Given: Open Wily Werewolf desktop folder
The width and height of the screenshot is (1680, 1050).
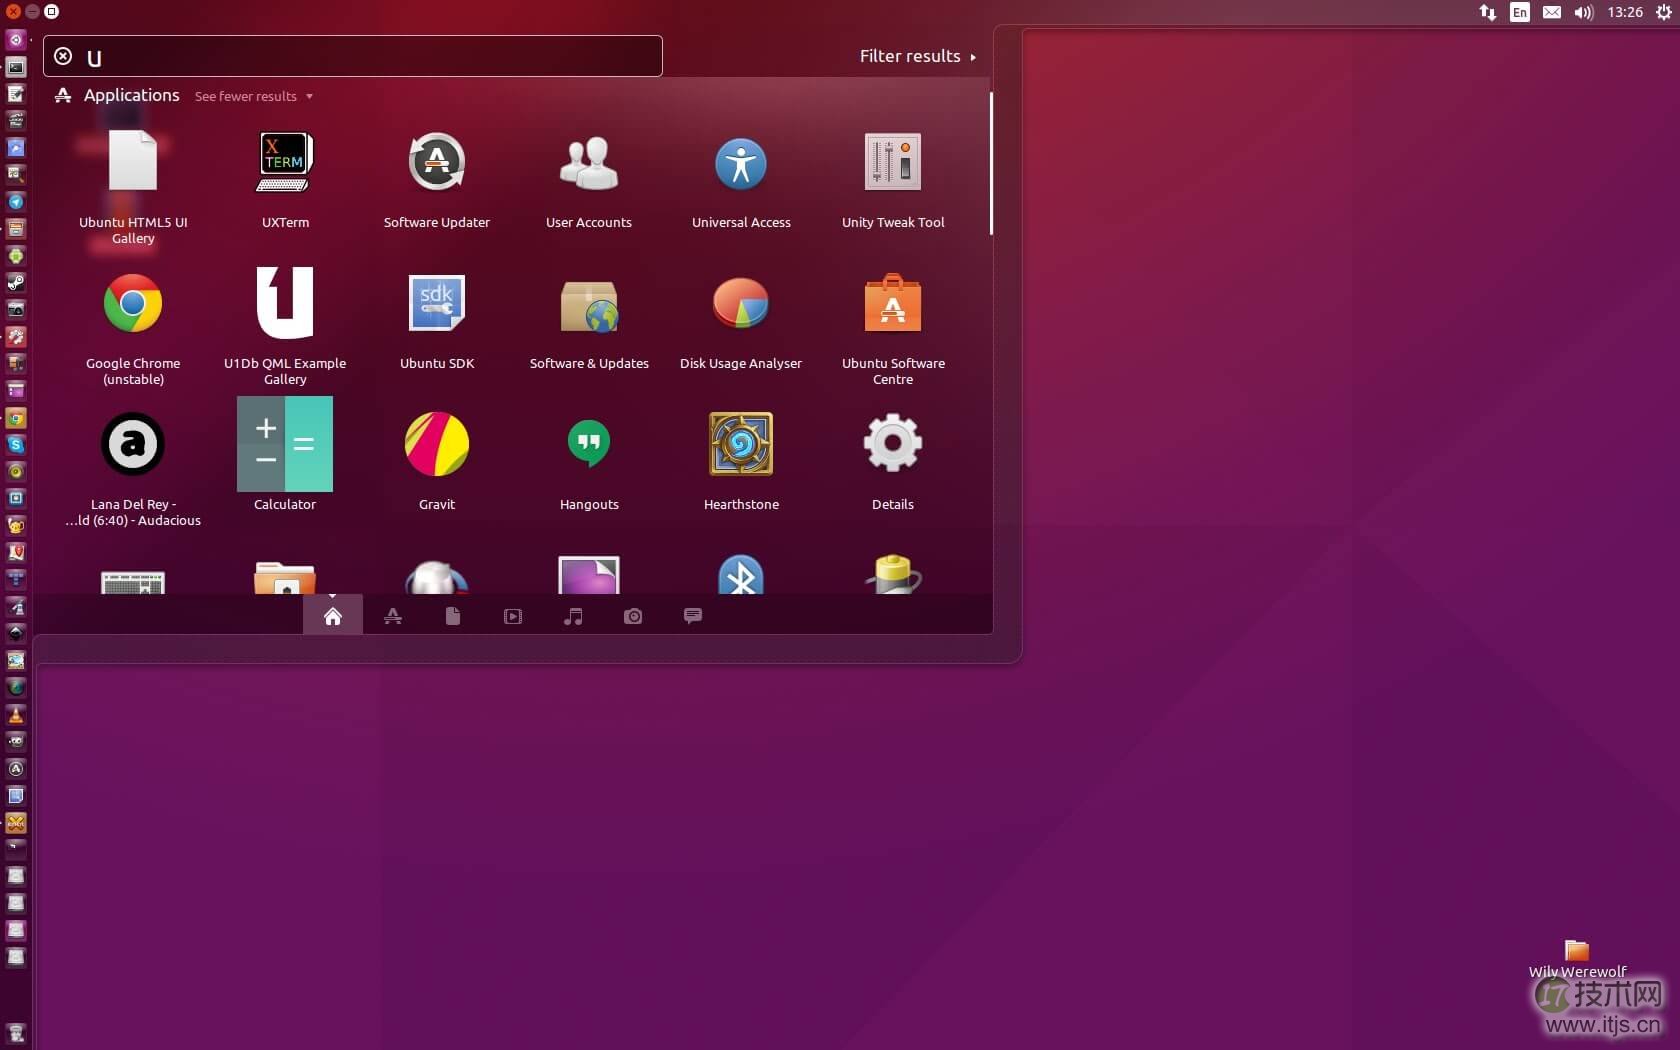Looking at the screenshot, I should [x=1577, y=958].
